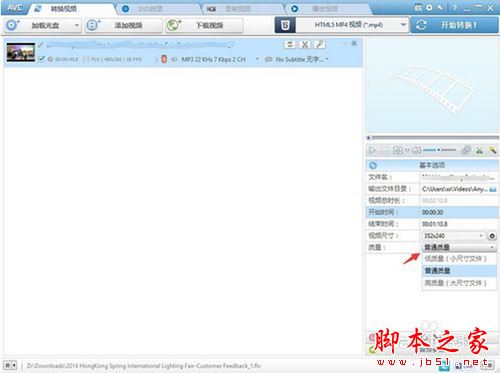
Task: Click the pencil rename icon beside file name
Action: click(41, 45)
